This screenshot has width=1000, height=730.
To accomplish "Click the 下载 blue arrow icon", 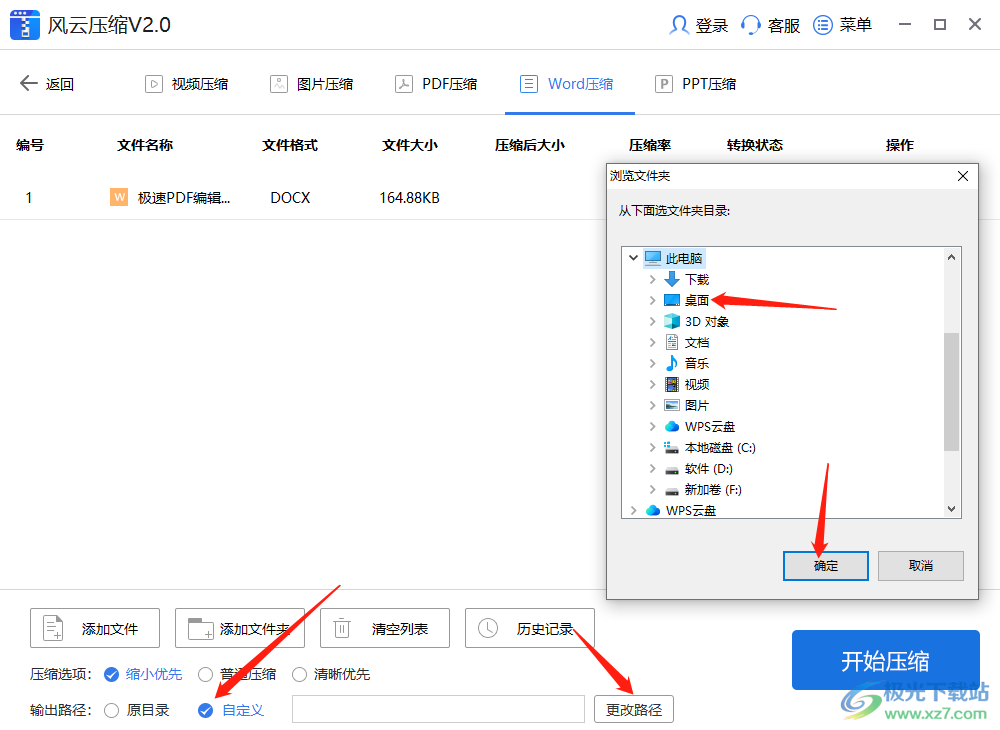I will (672, 279).
